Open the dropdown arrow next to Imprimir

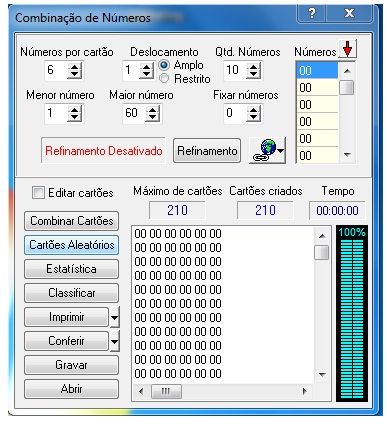(x=115, y=317)
